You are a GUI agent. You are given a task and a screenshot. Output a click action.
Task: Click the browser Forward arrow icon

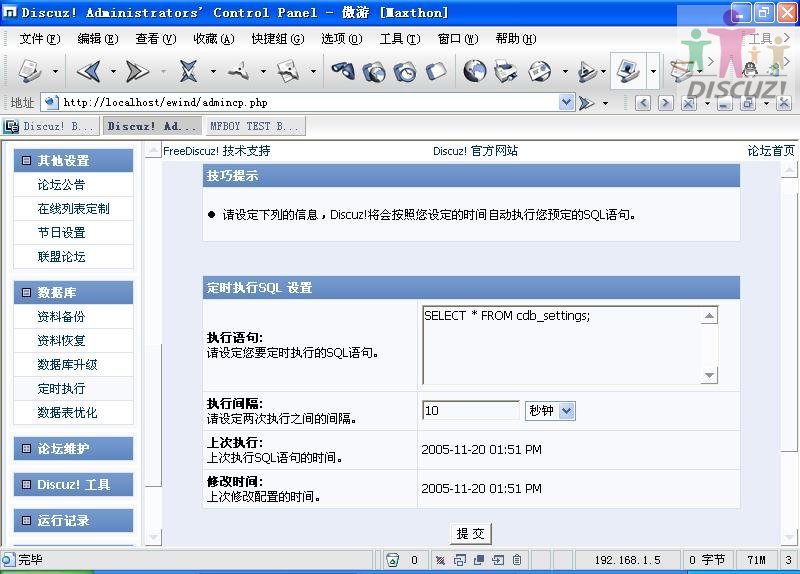[x=137, y=71]
